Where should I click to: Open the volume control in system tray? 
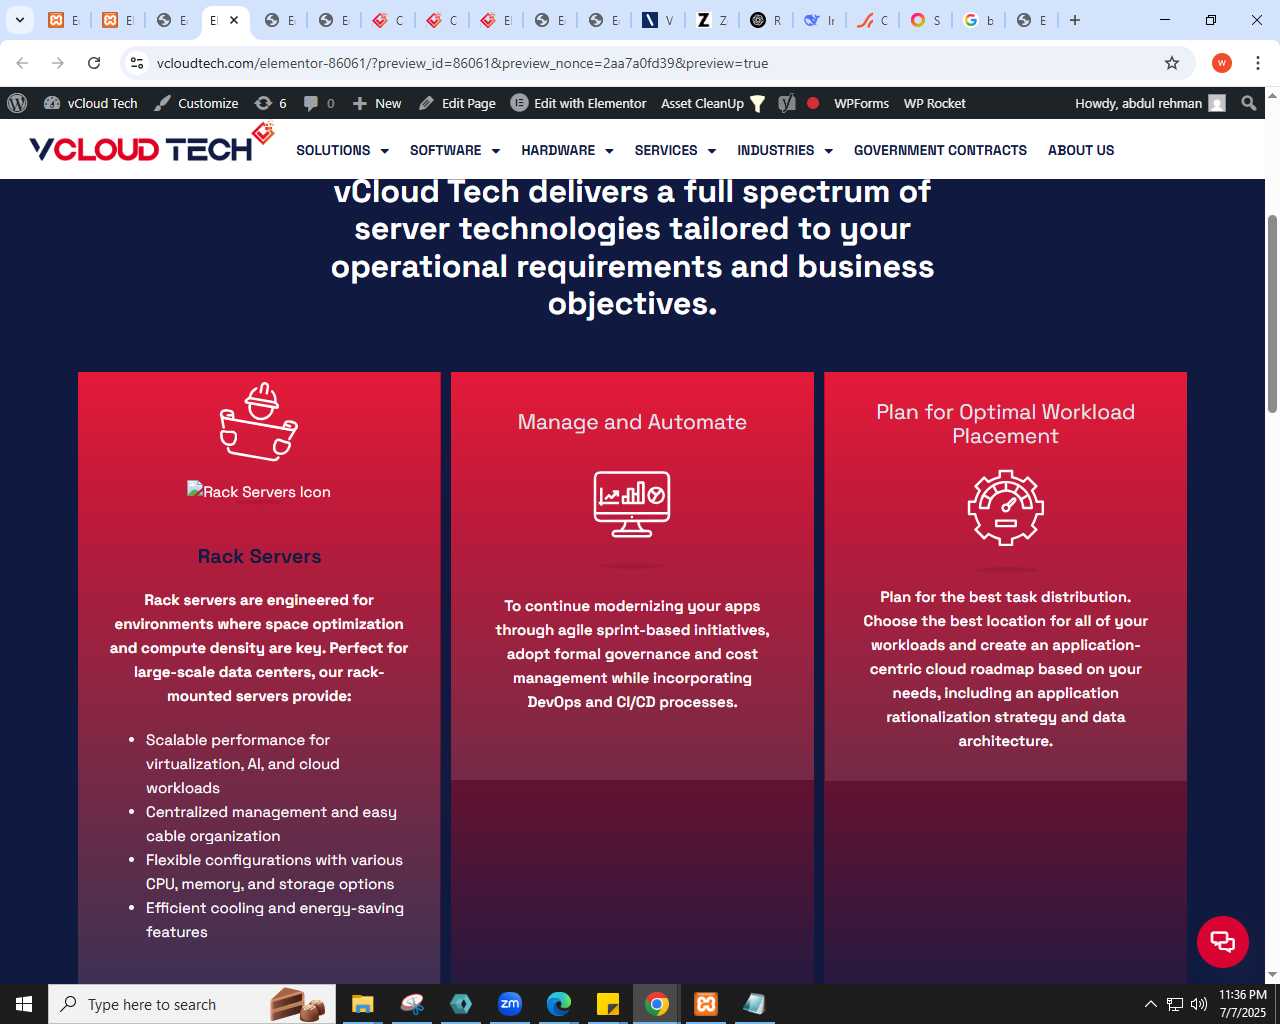(1199, 1004)
